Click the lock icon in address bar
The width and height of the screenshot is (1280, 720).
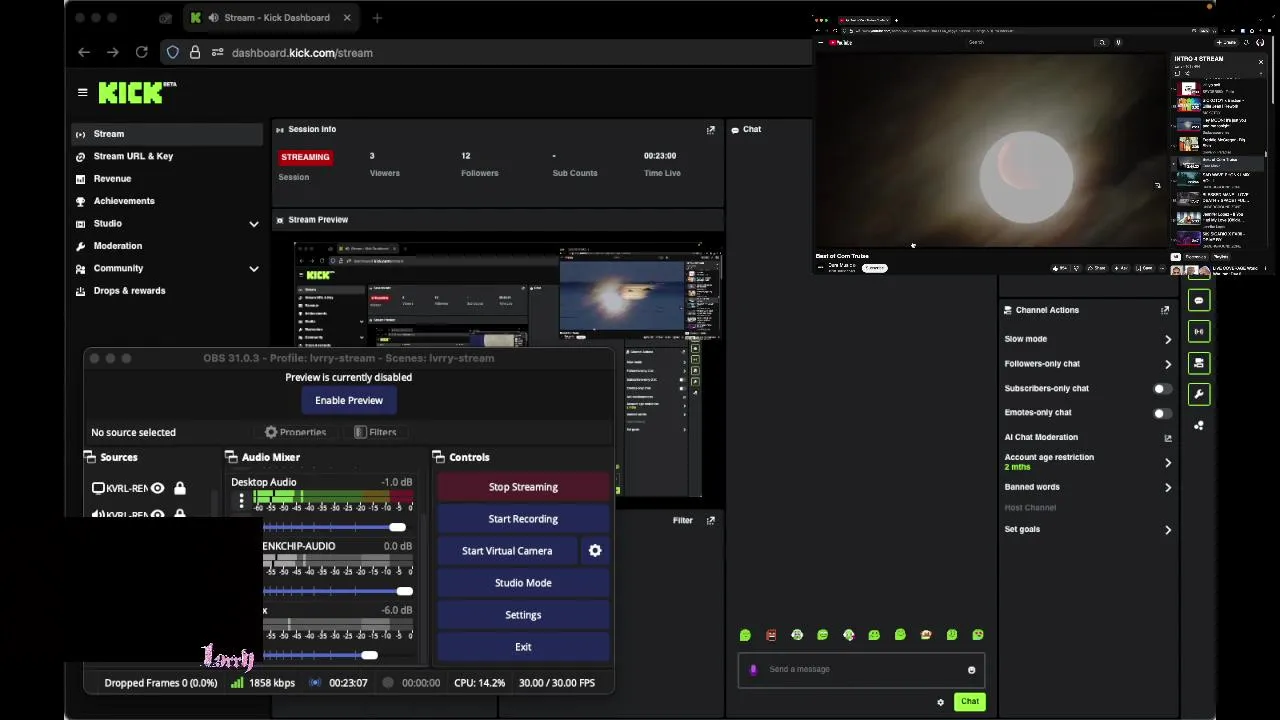(x=195, y=52)
